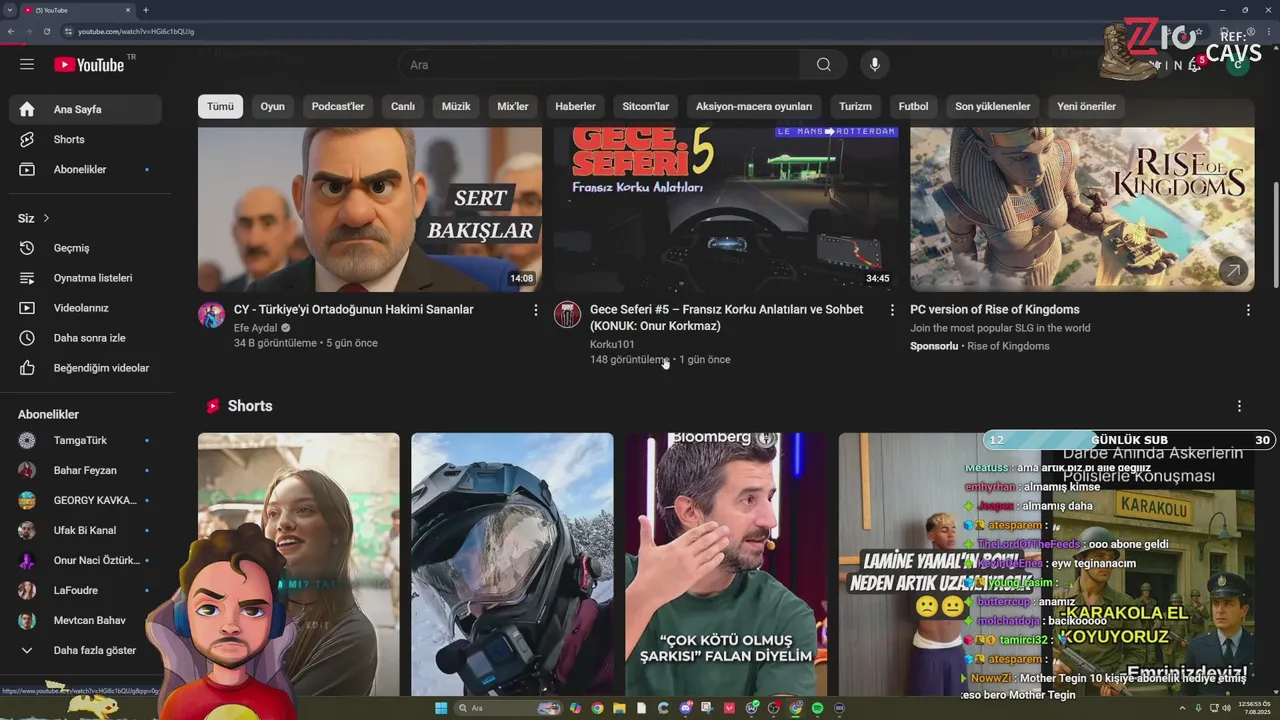
Task: Select the Haberler filter chip
Action: pos(575,106)
